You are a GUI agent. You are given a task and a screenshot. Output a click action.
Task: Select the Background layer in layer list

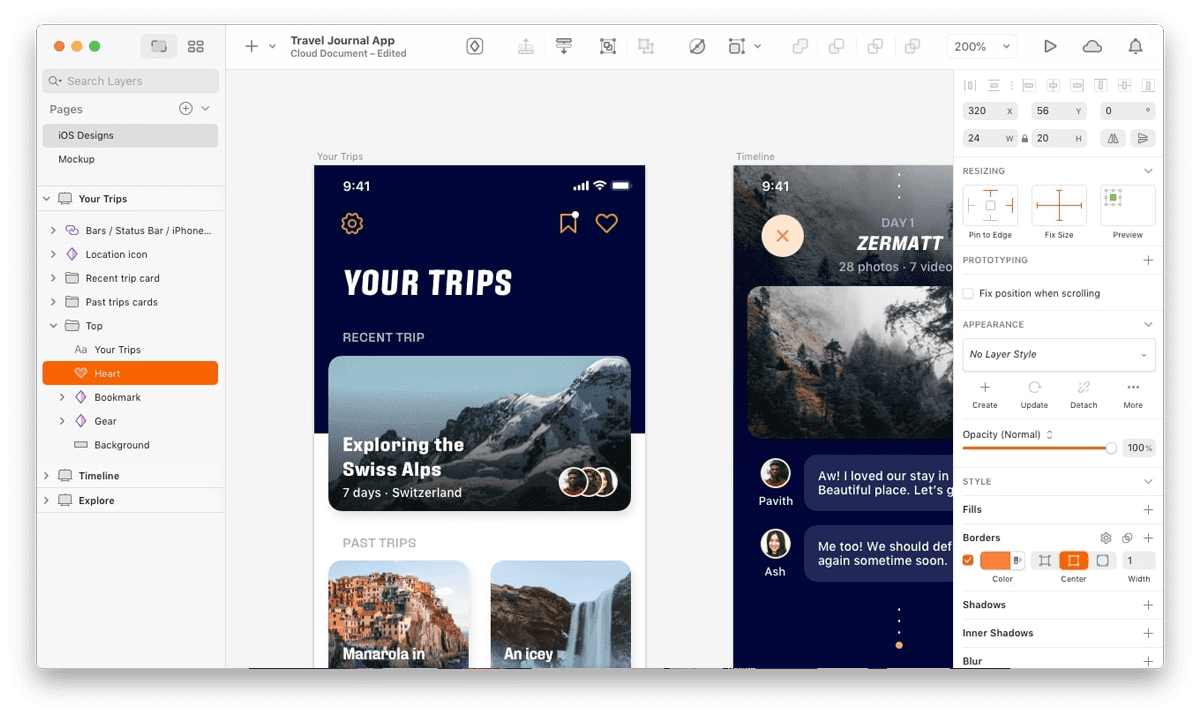(x=130, y=445)
